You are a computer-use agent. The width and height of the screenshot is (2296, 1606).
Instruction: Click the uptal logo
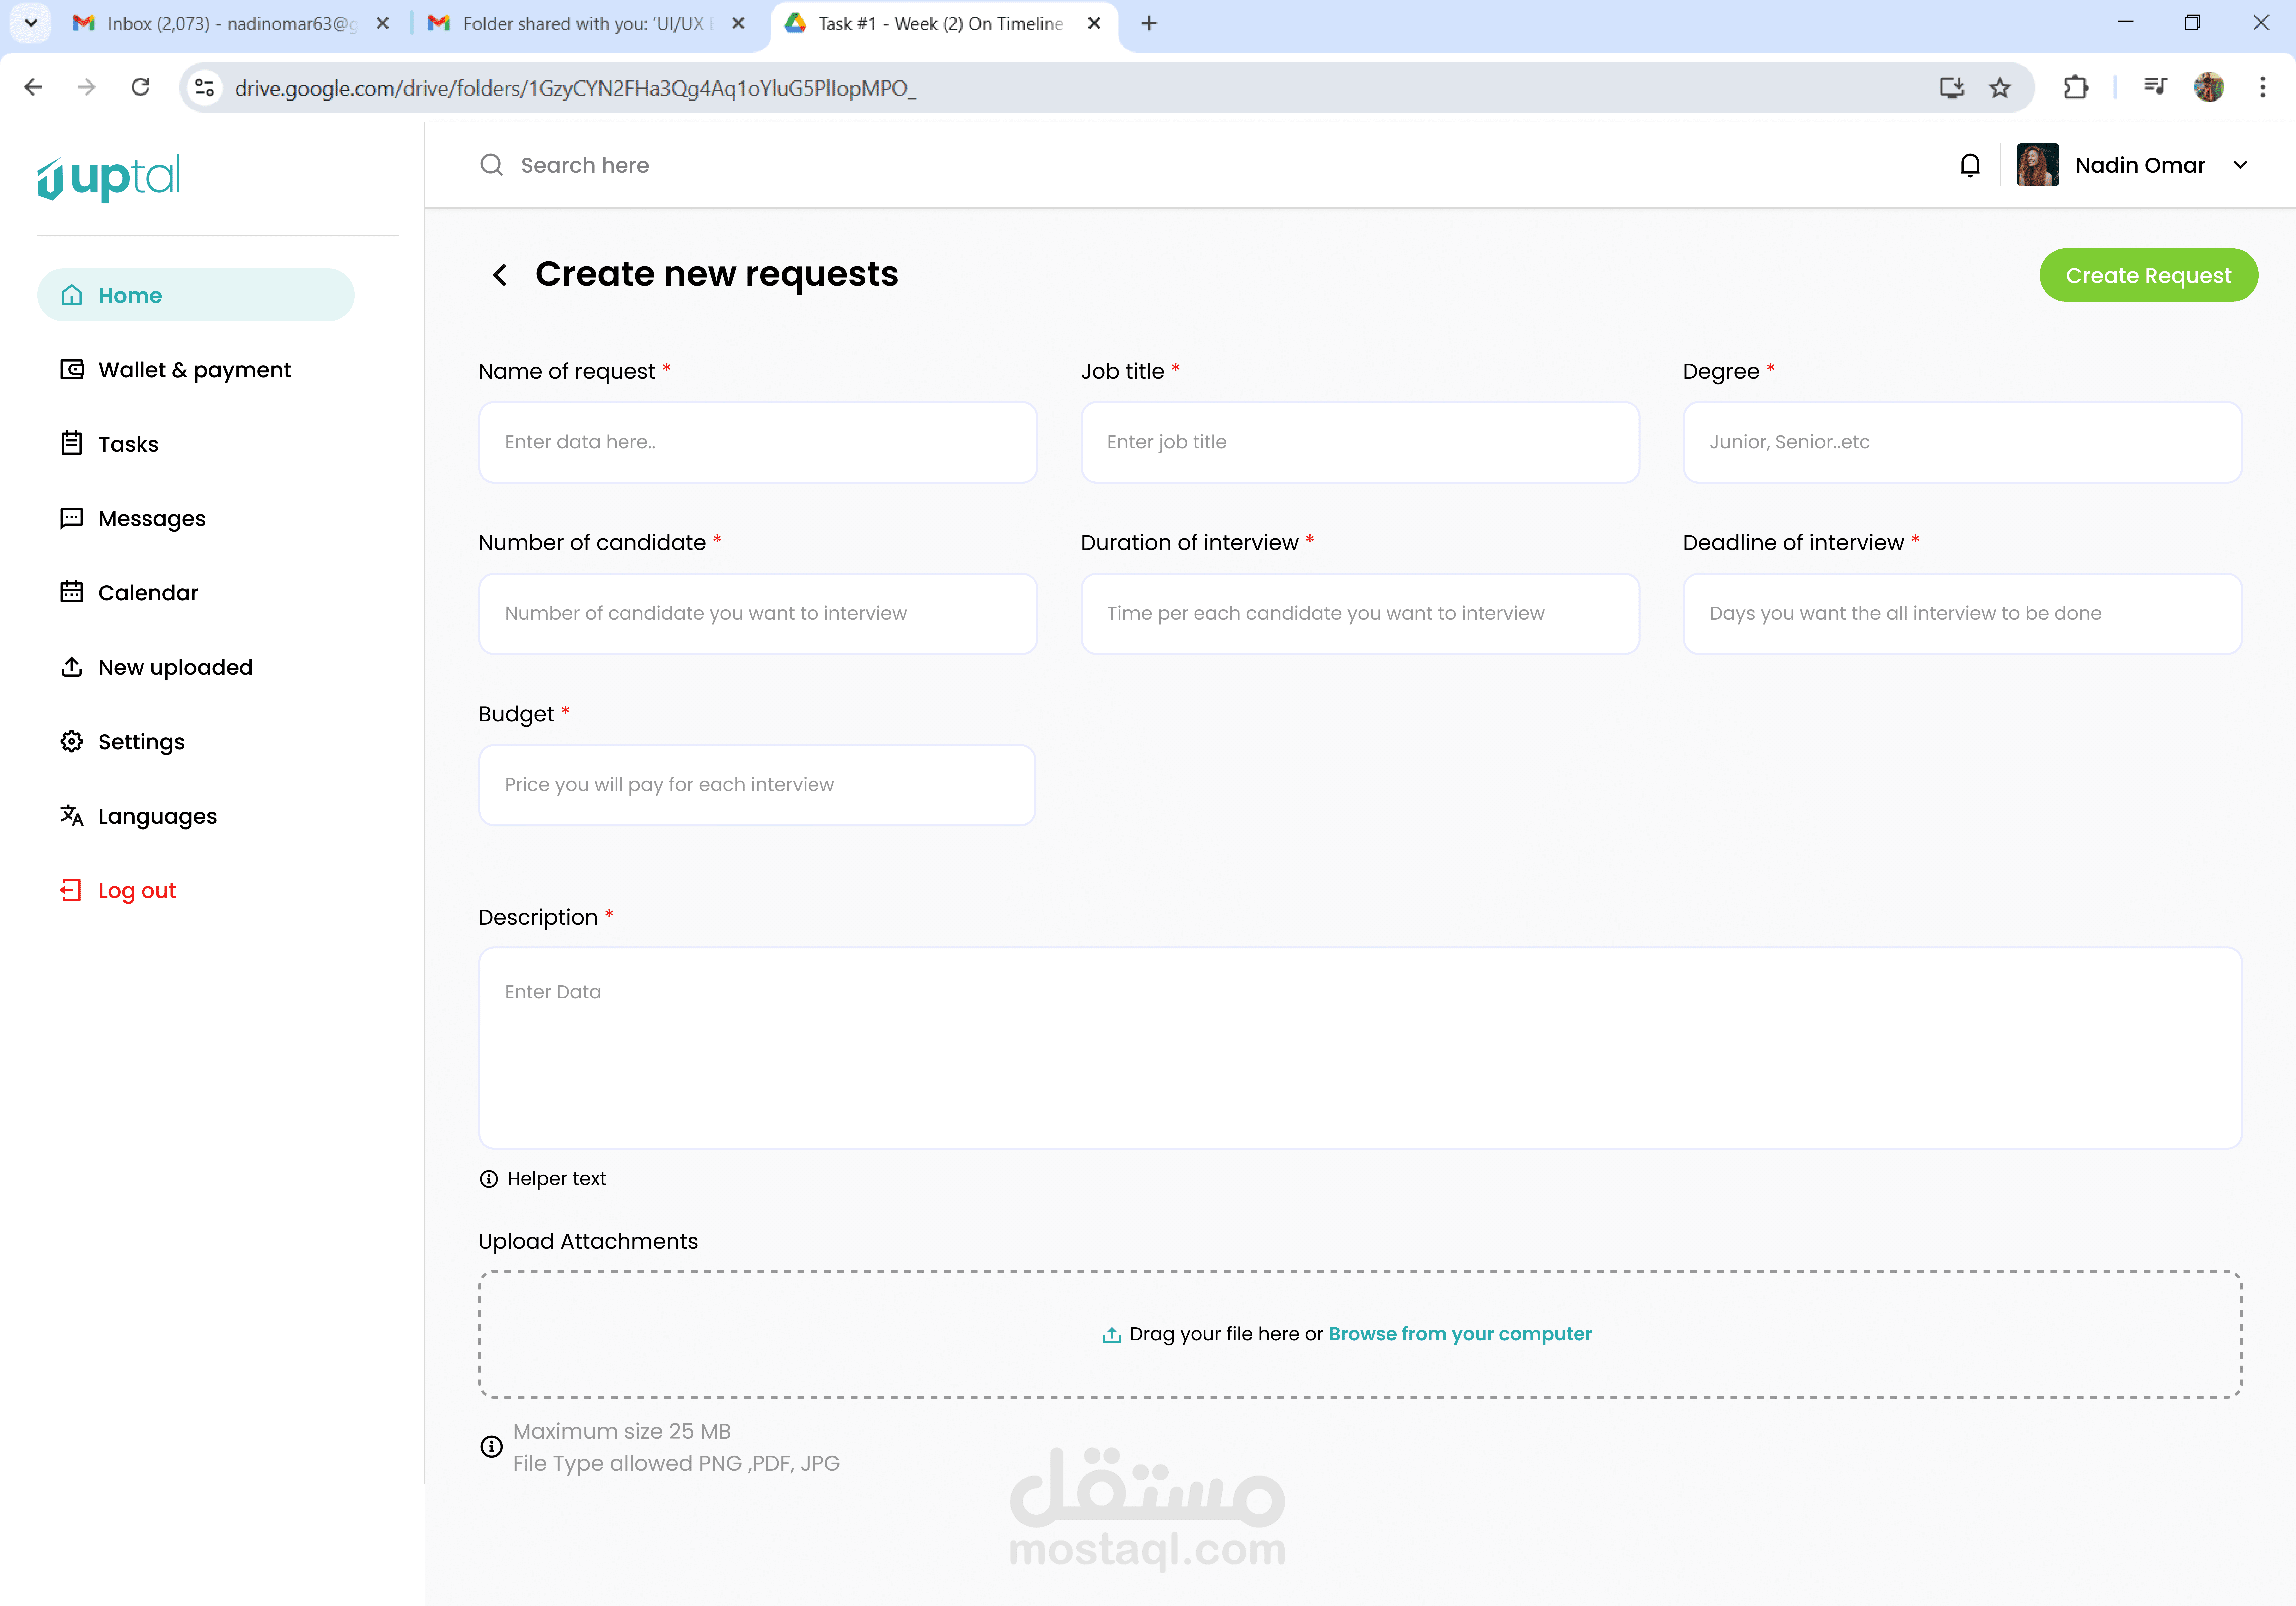pos(109,178)
